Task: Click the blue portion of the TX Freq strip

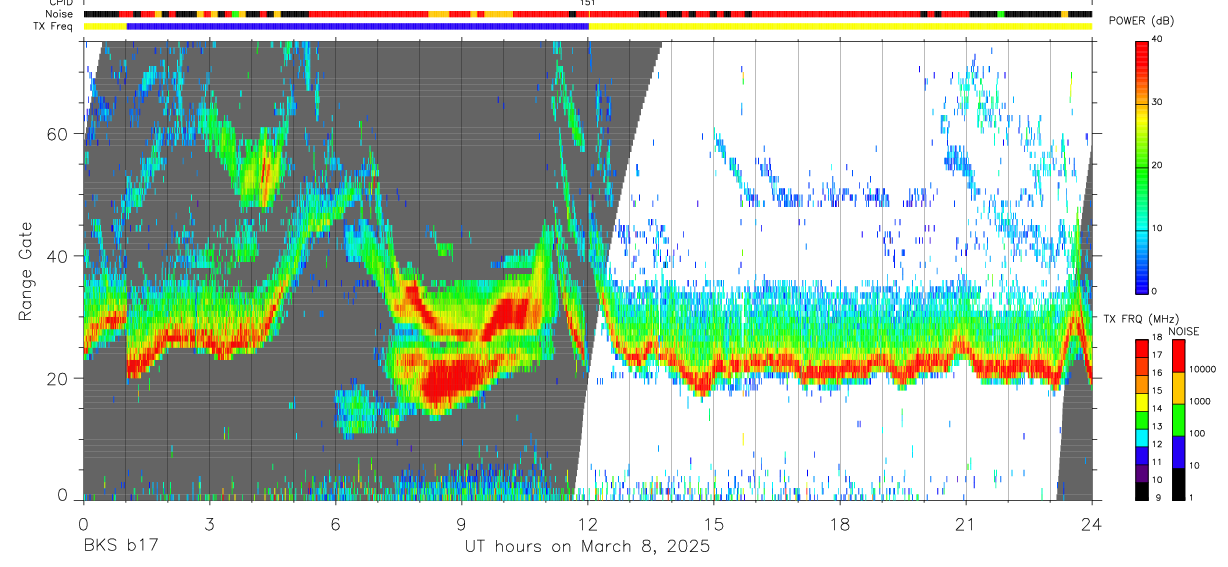Action: click(x=358, y=27)
